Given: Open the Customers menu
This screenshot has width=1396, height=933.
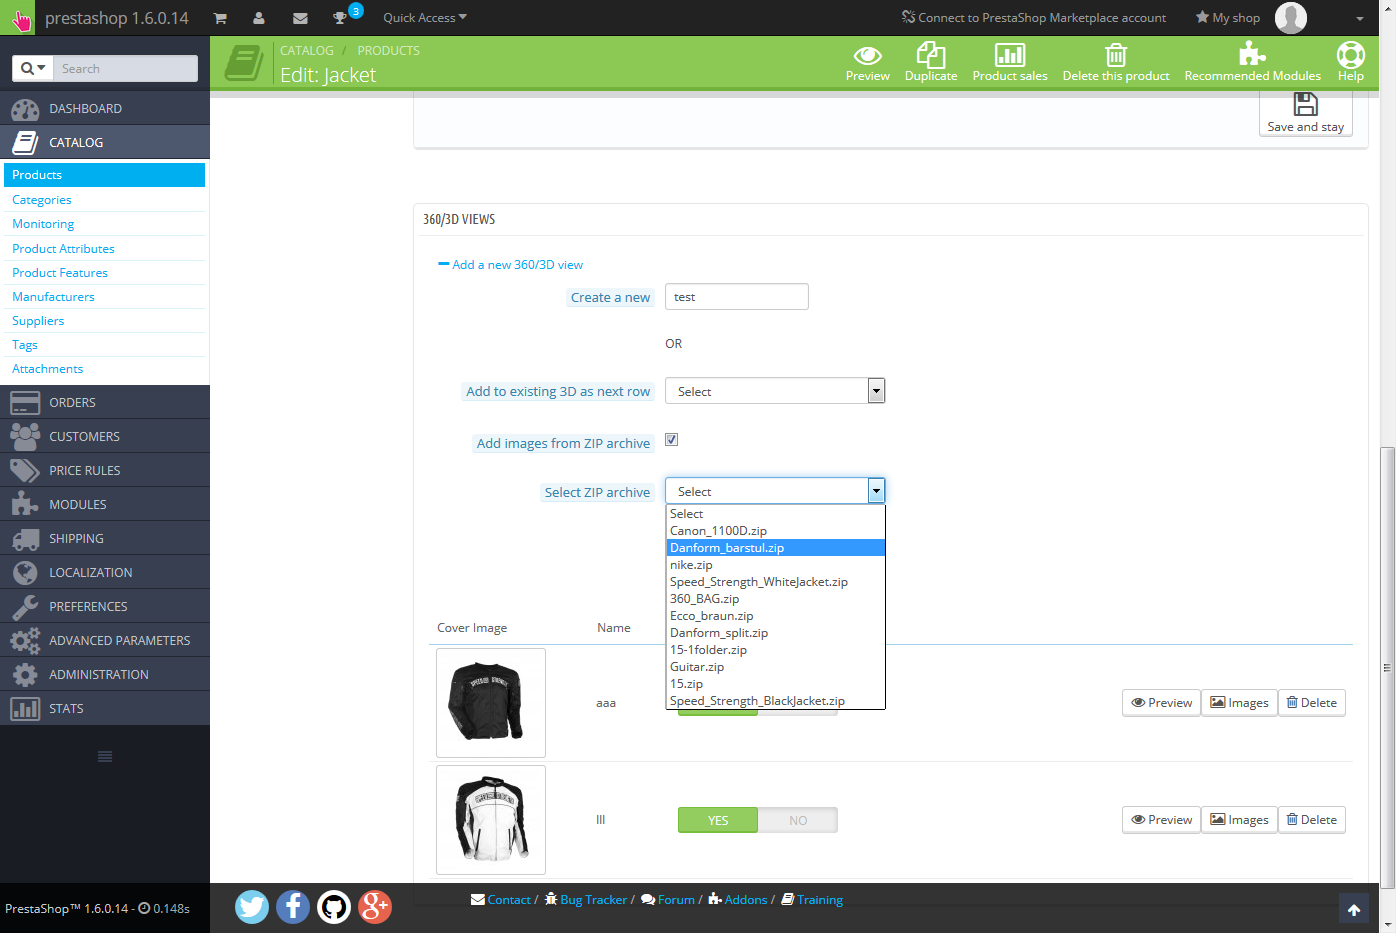Looking at the screenshot, I should (x=105, y=436).
